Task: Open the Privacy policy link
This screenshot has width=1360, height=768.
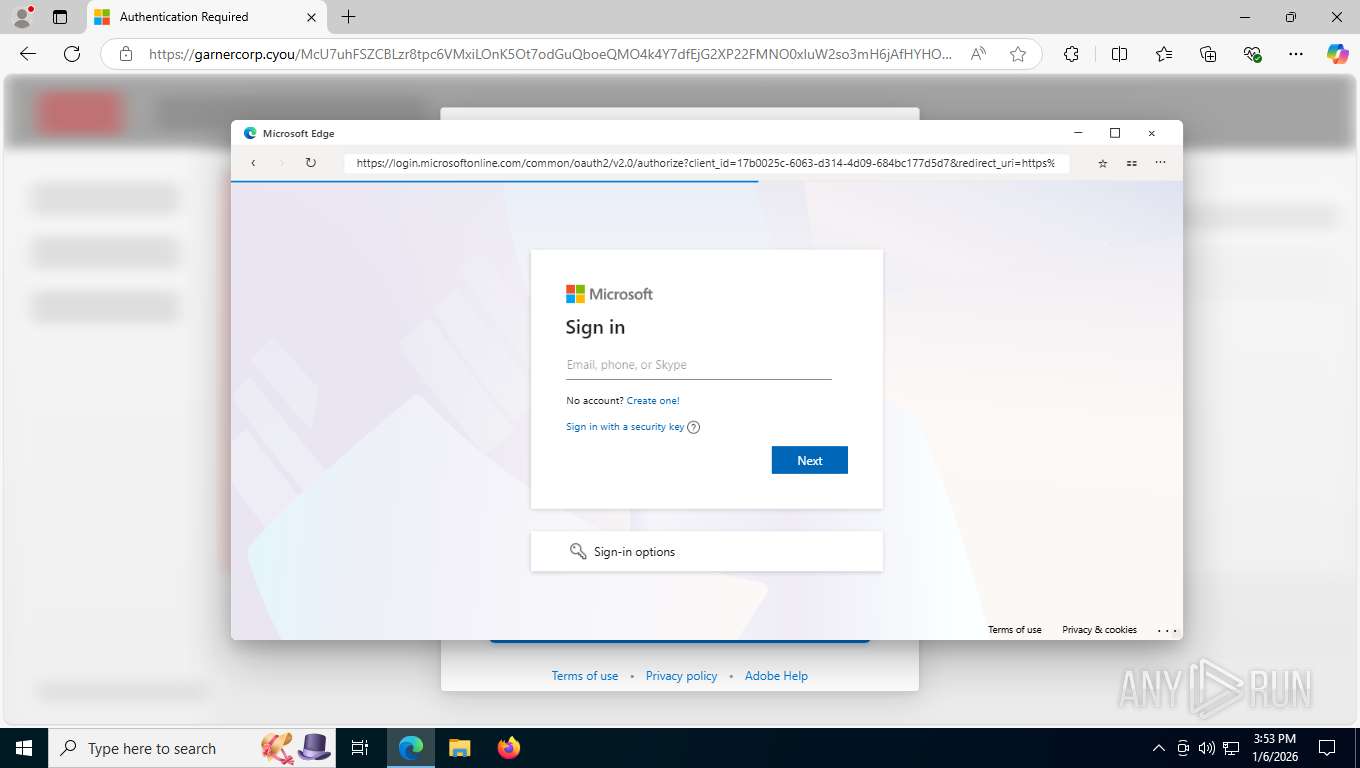Action: tap(681, 676)
